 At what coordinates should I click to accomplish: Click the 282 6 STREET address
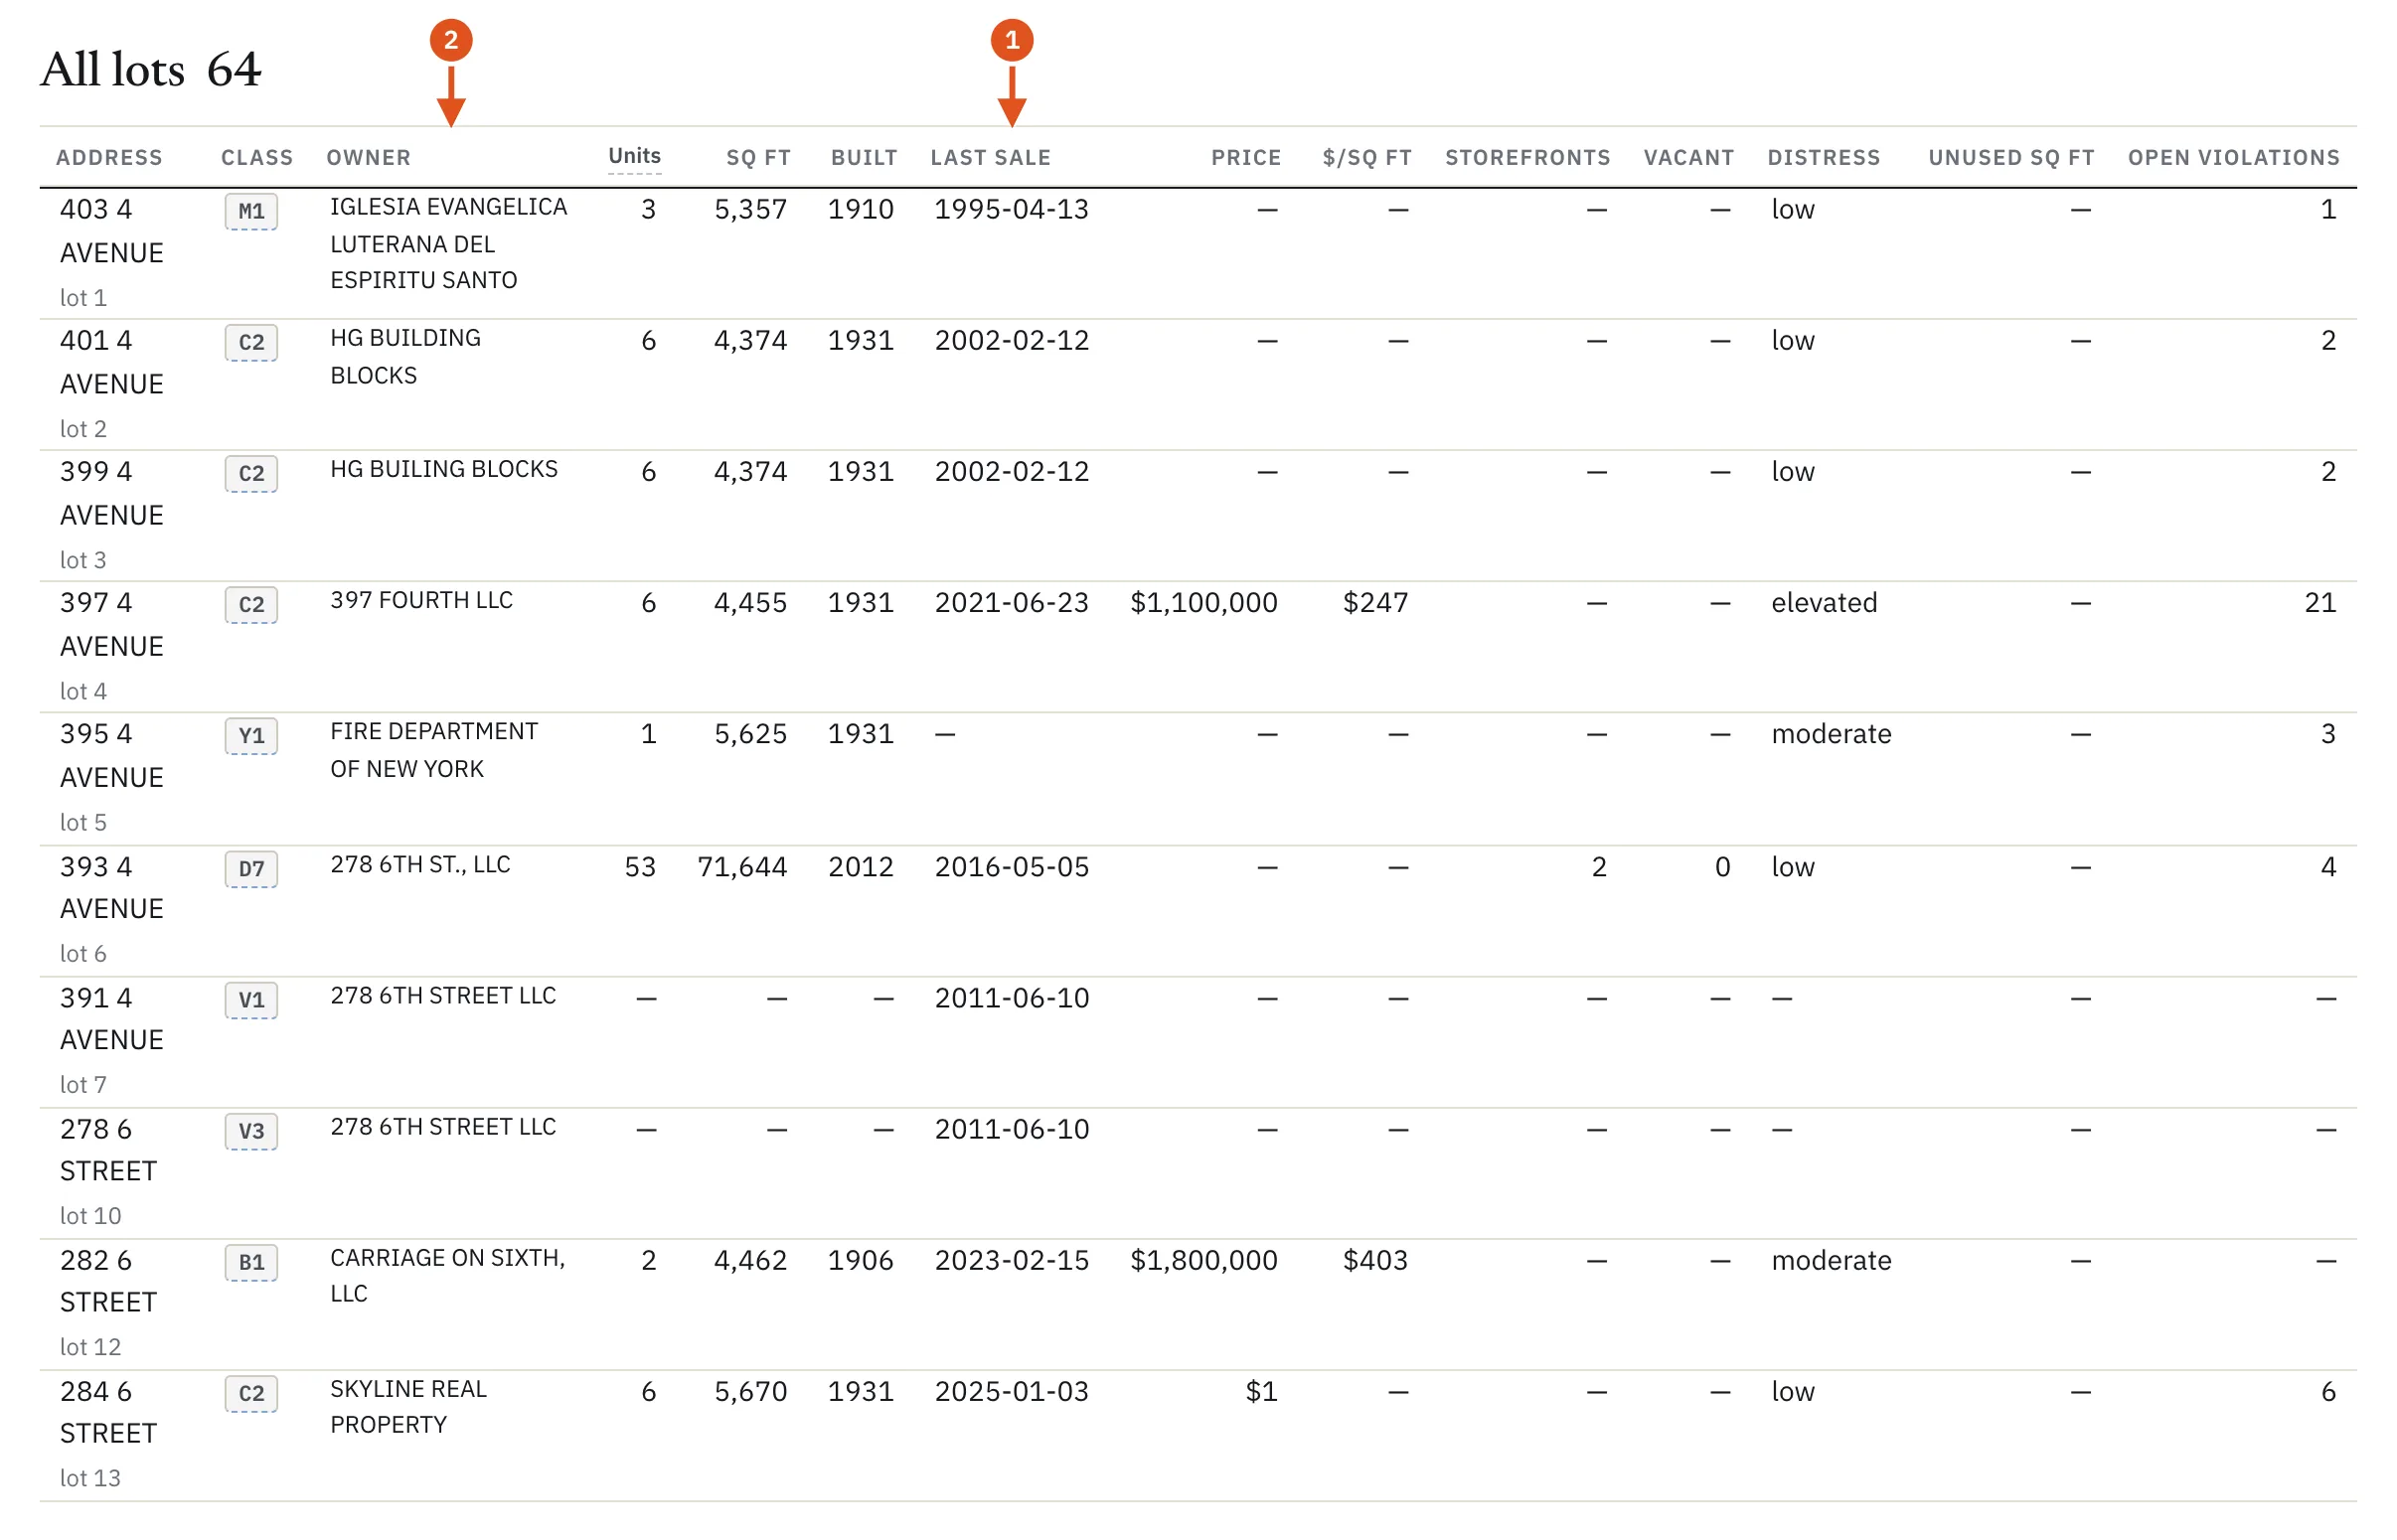click(108, 1281)
